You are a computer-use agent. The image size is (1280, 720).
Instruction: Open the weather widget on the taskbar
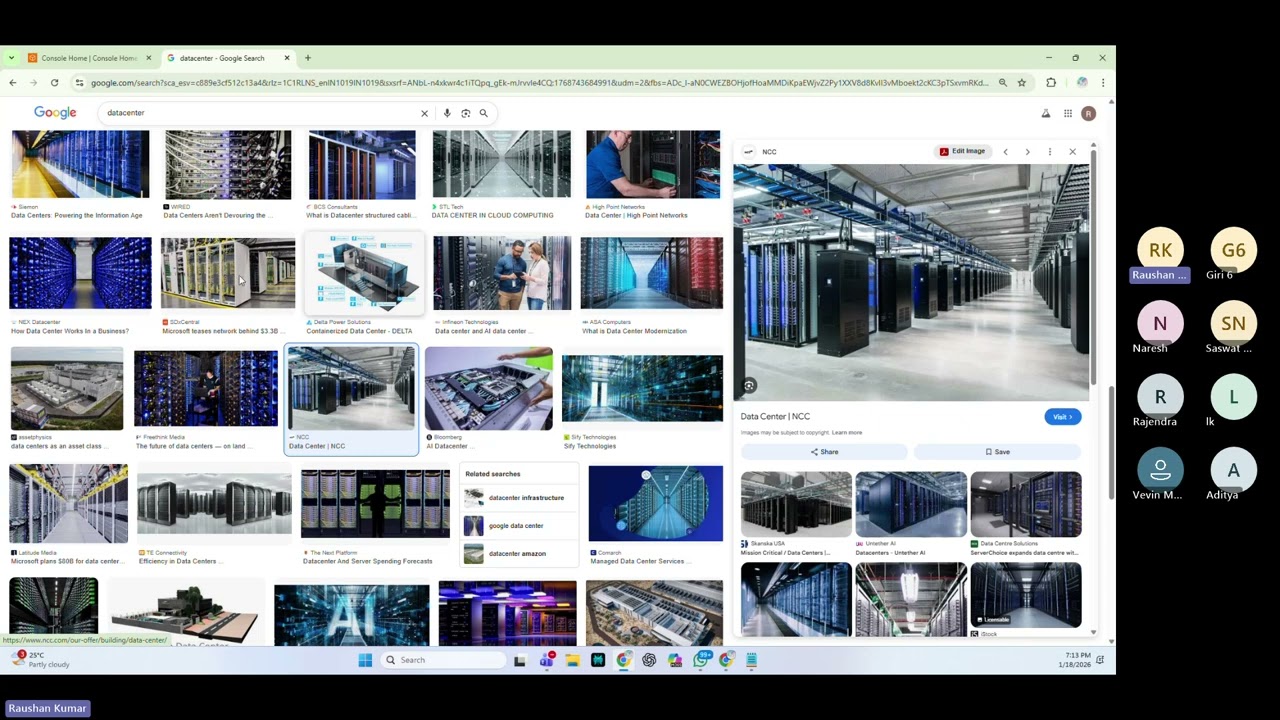coord(41,660)
